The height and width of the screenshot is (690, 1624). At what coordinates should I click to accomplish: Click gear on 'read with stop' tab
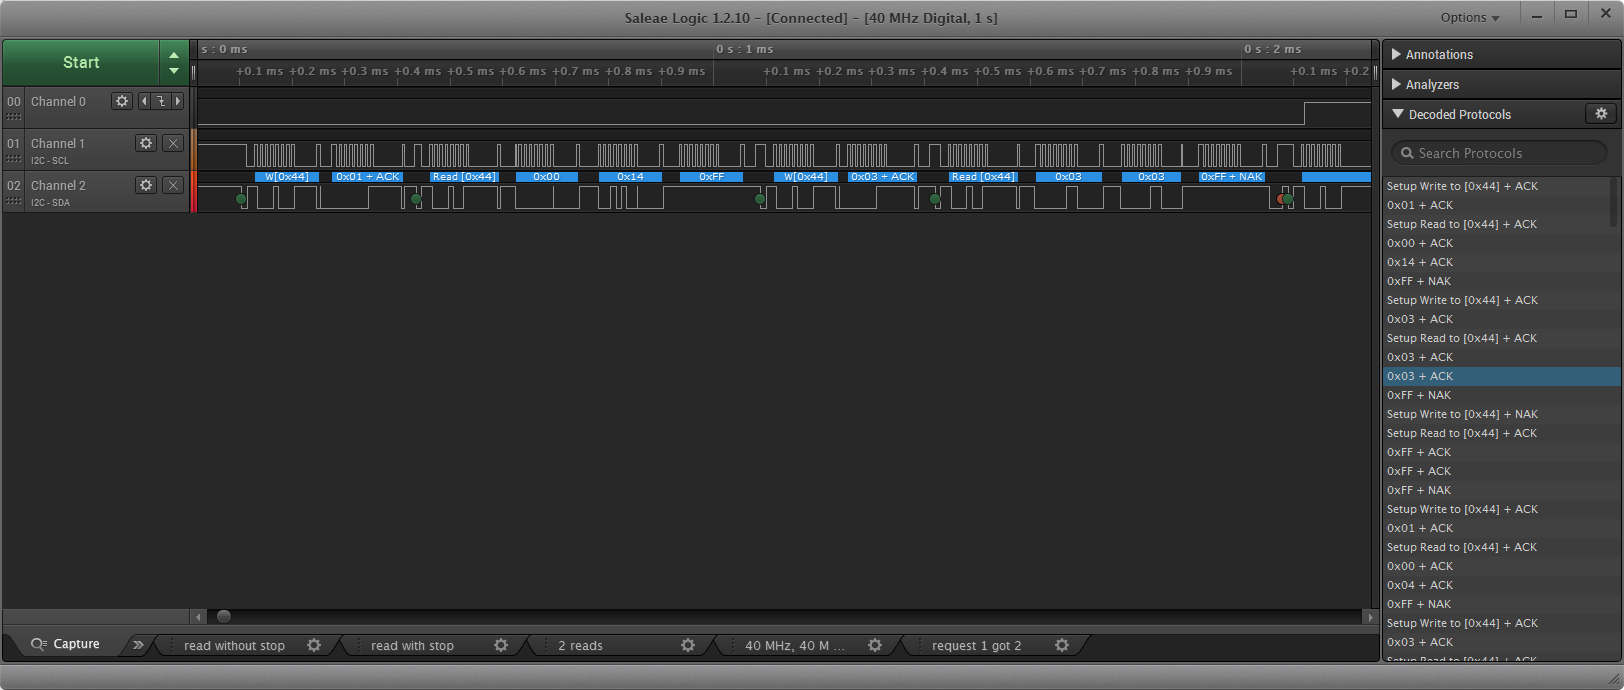(x=501, y=645)
